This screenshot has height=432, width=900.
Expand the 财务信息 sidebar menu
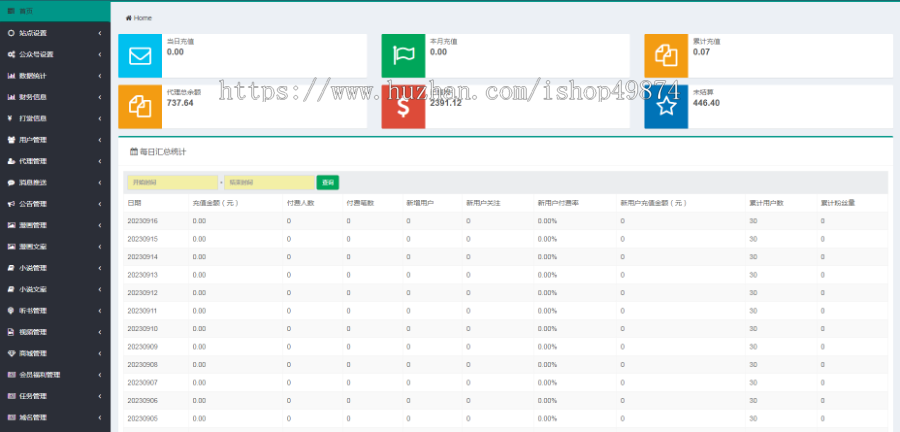[54, 97]
